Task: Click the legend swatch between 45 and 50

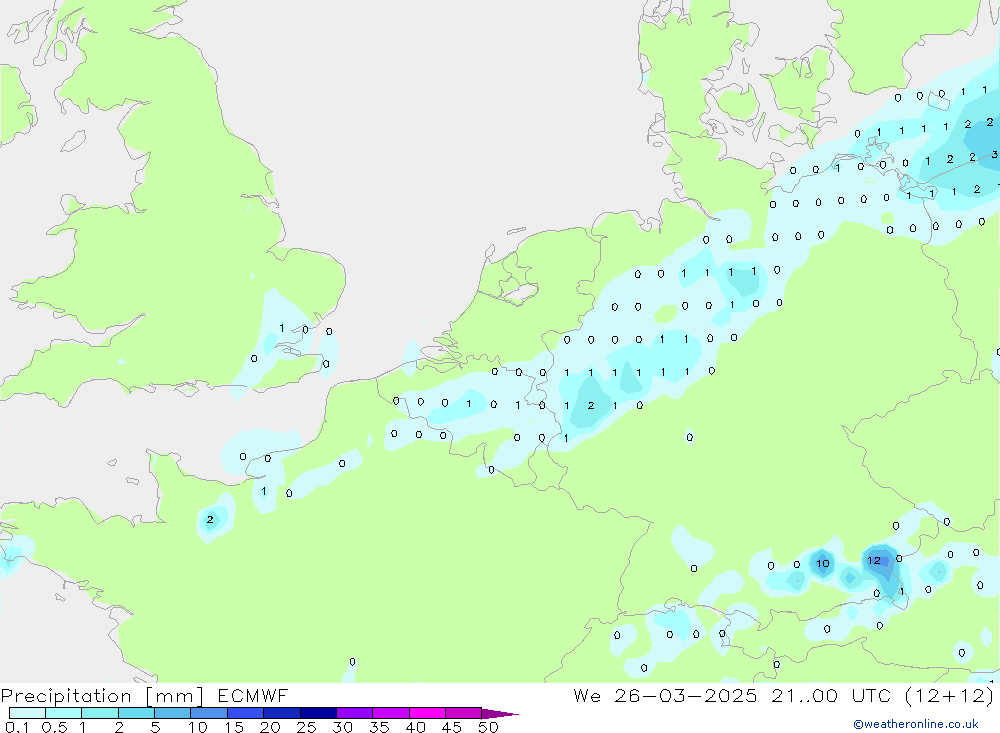Action: [x=464, y=713]
